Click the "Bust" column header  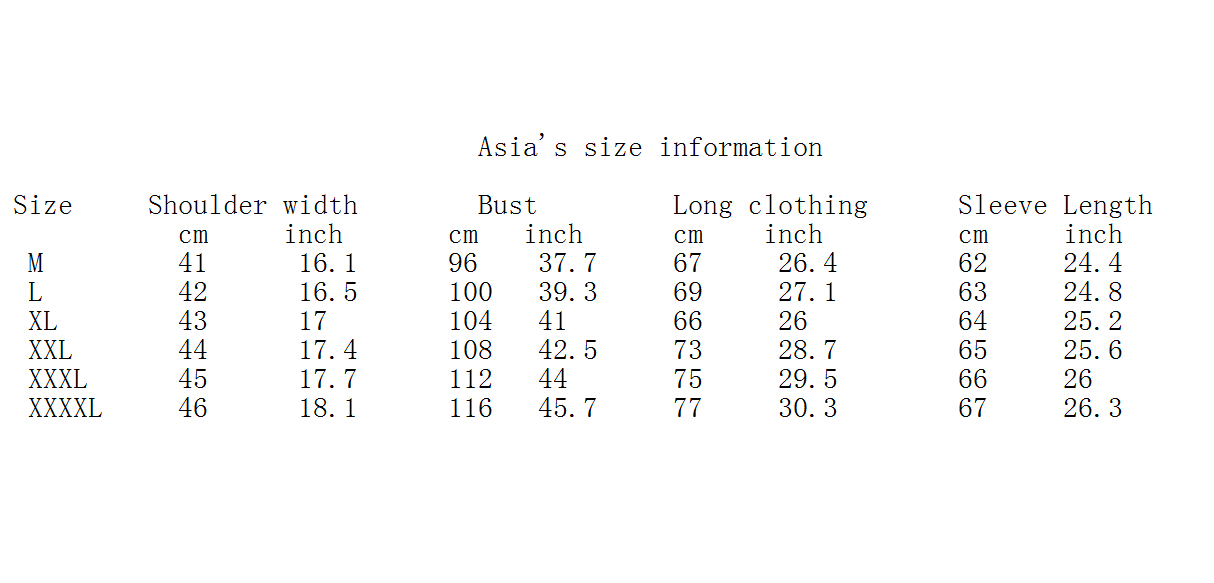coord(507,206)
